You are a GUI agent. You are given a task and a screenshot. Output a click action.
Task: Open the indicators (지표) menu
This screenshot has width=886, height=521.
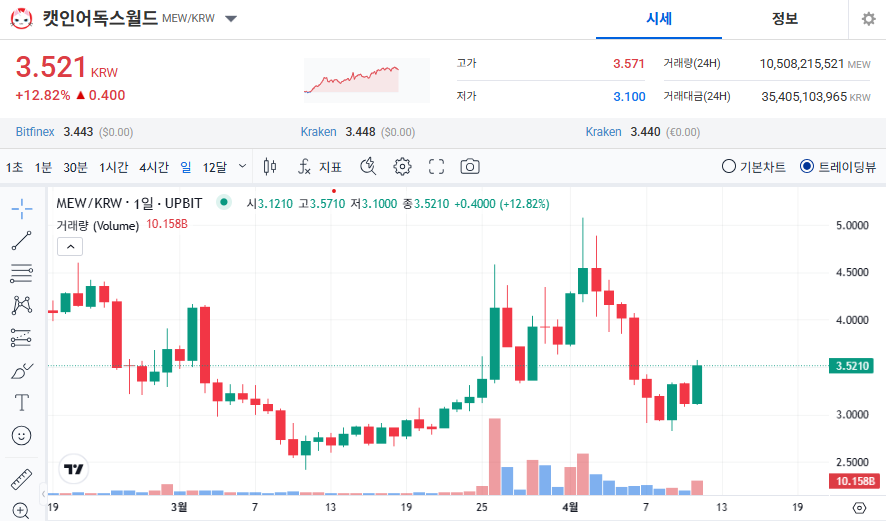point(320,167)
